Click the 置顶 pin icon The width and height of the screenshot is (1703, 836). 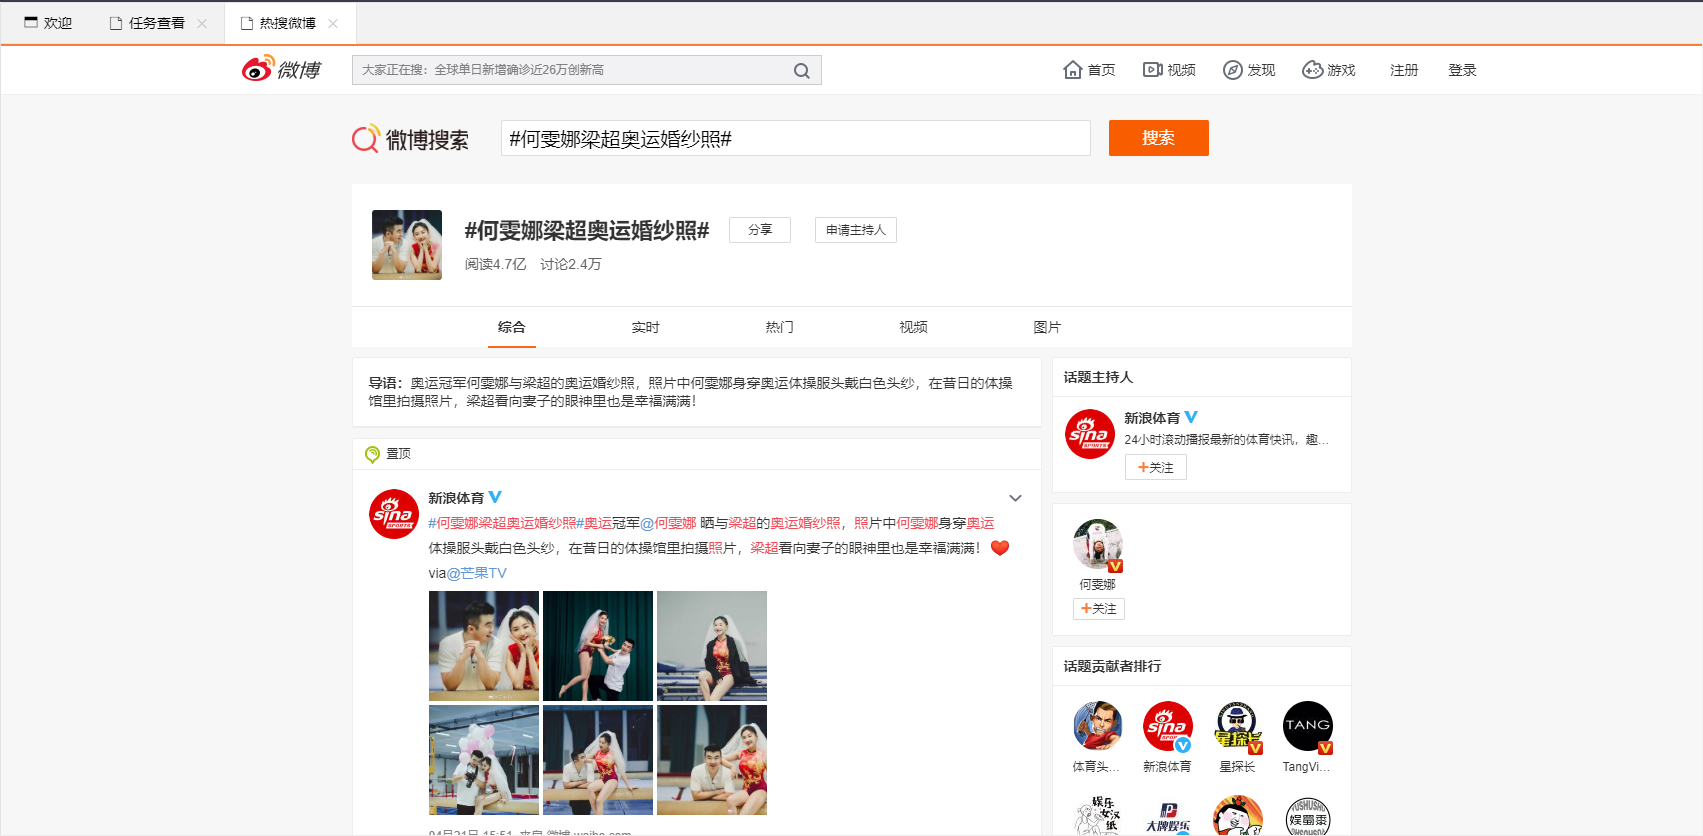coord(372,454)
